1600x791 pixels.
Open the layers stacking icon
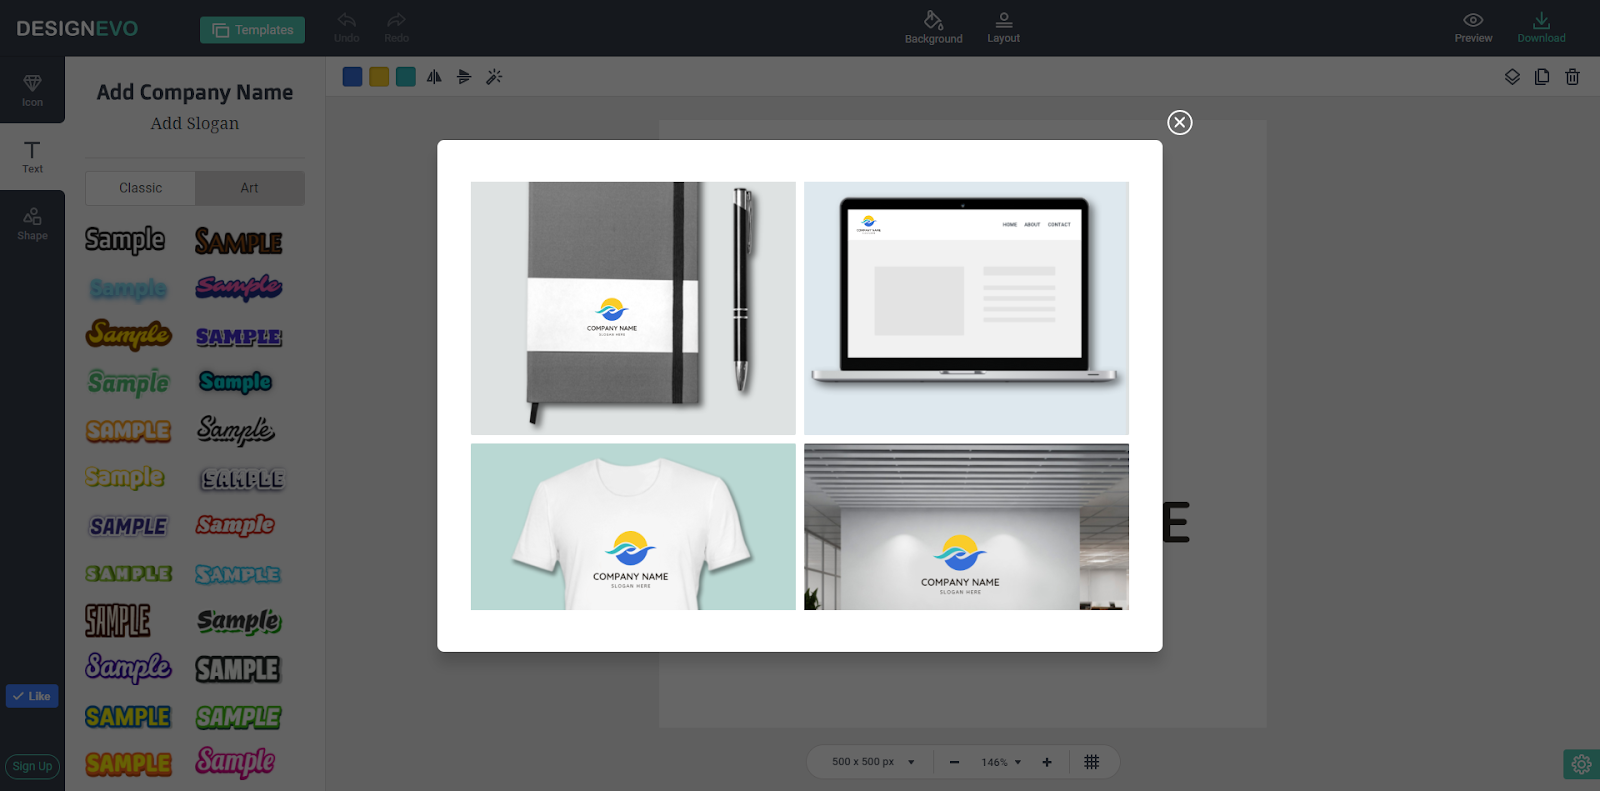click(1512, 77)
